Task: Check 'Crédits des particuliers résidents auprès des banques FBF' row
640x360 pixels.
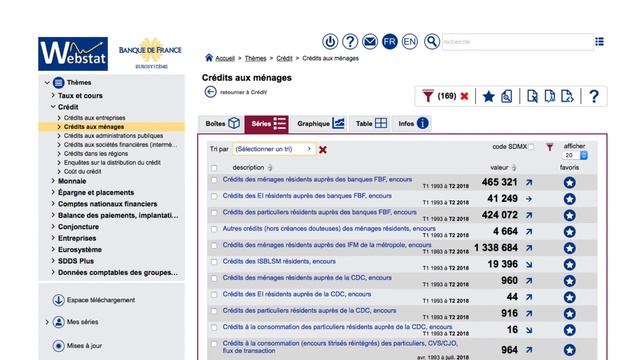Action: 214,213
